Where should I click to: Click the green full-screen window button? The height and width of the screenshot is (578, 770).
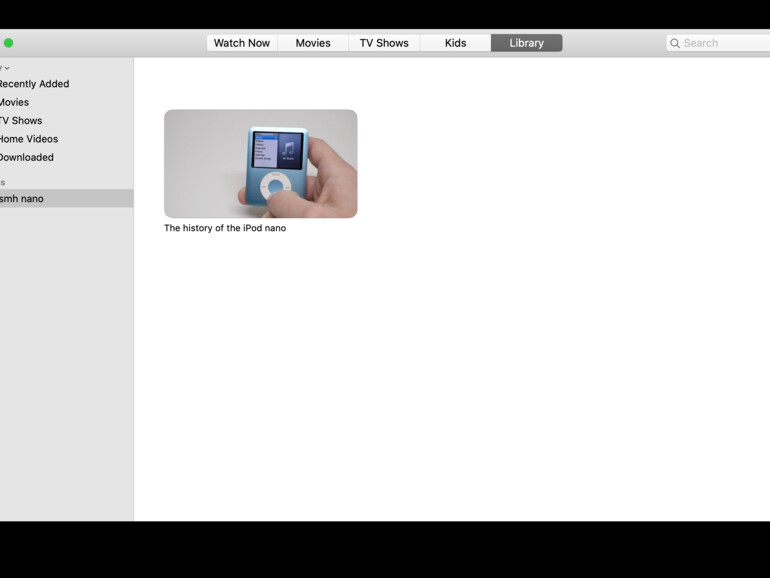point(8,43)
